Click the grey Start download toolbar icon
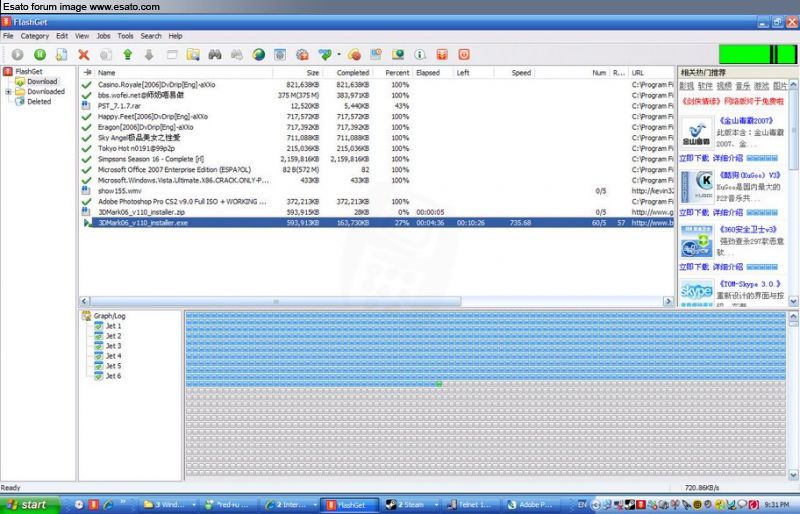 point(18,54)
